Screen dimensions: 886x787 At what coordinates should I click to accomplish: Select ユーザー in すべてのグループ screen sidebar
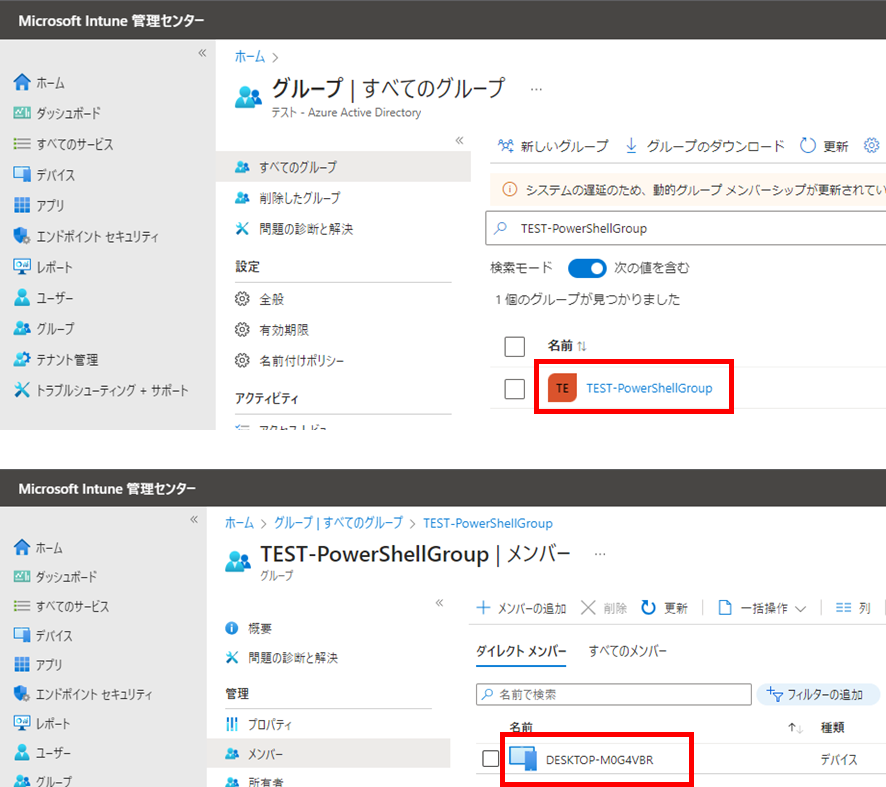pyautogui.click(x=44, y=298)
